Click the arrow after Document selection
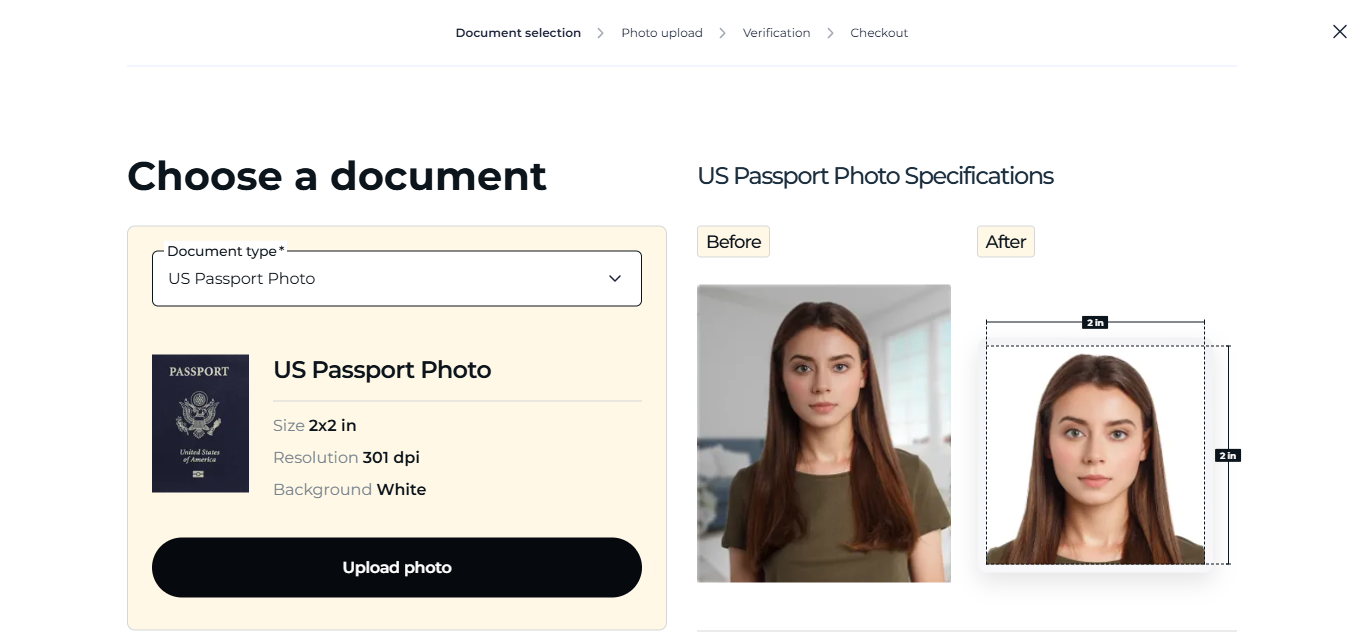The image size is (1364, 637). point(600,32)
